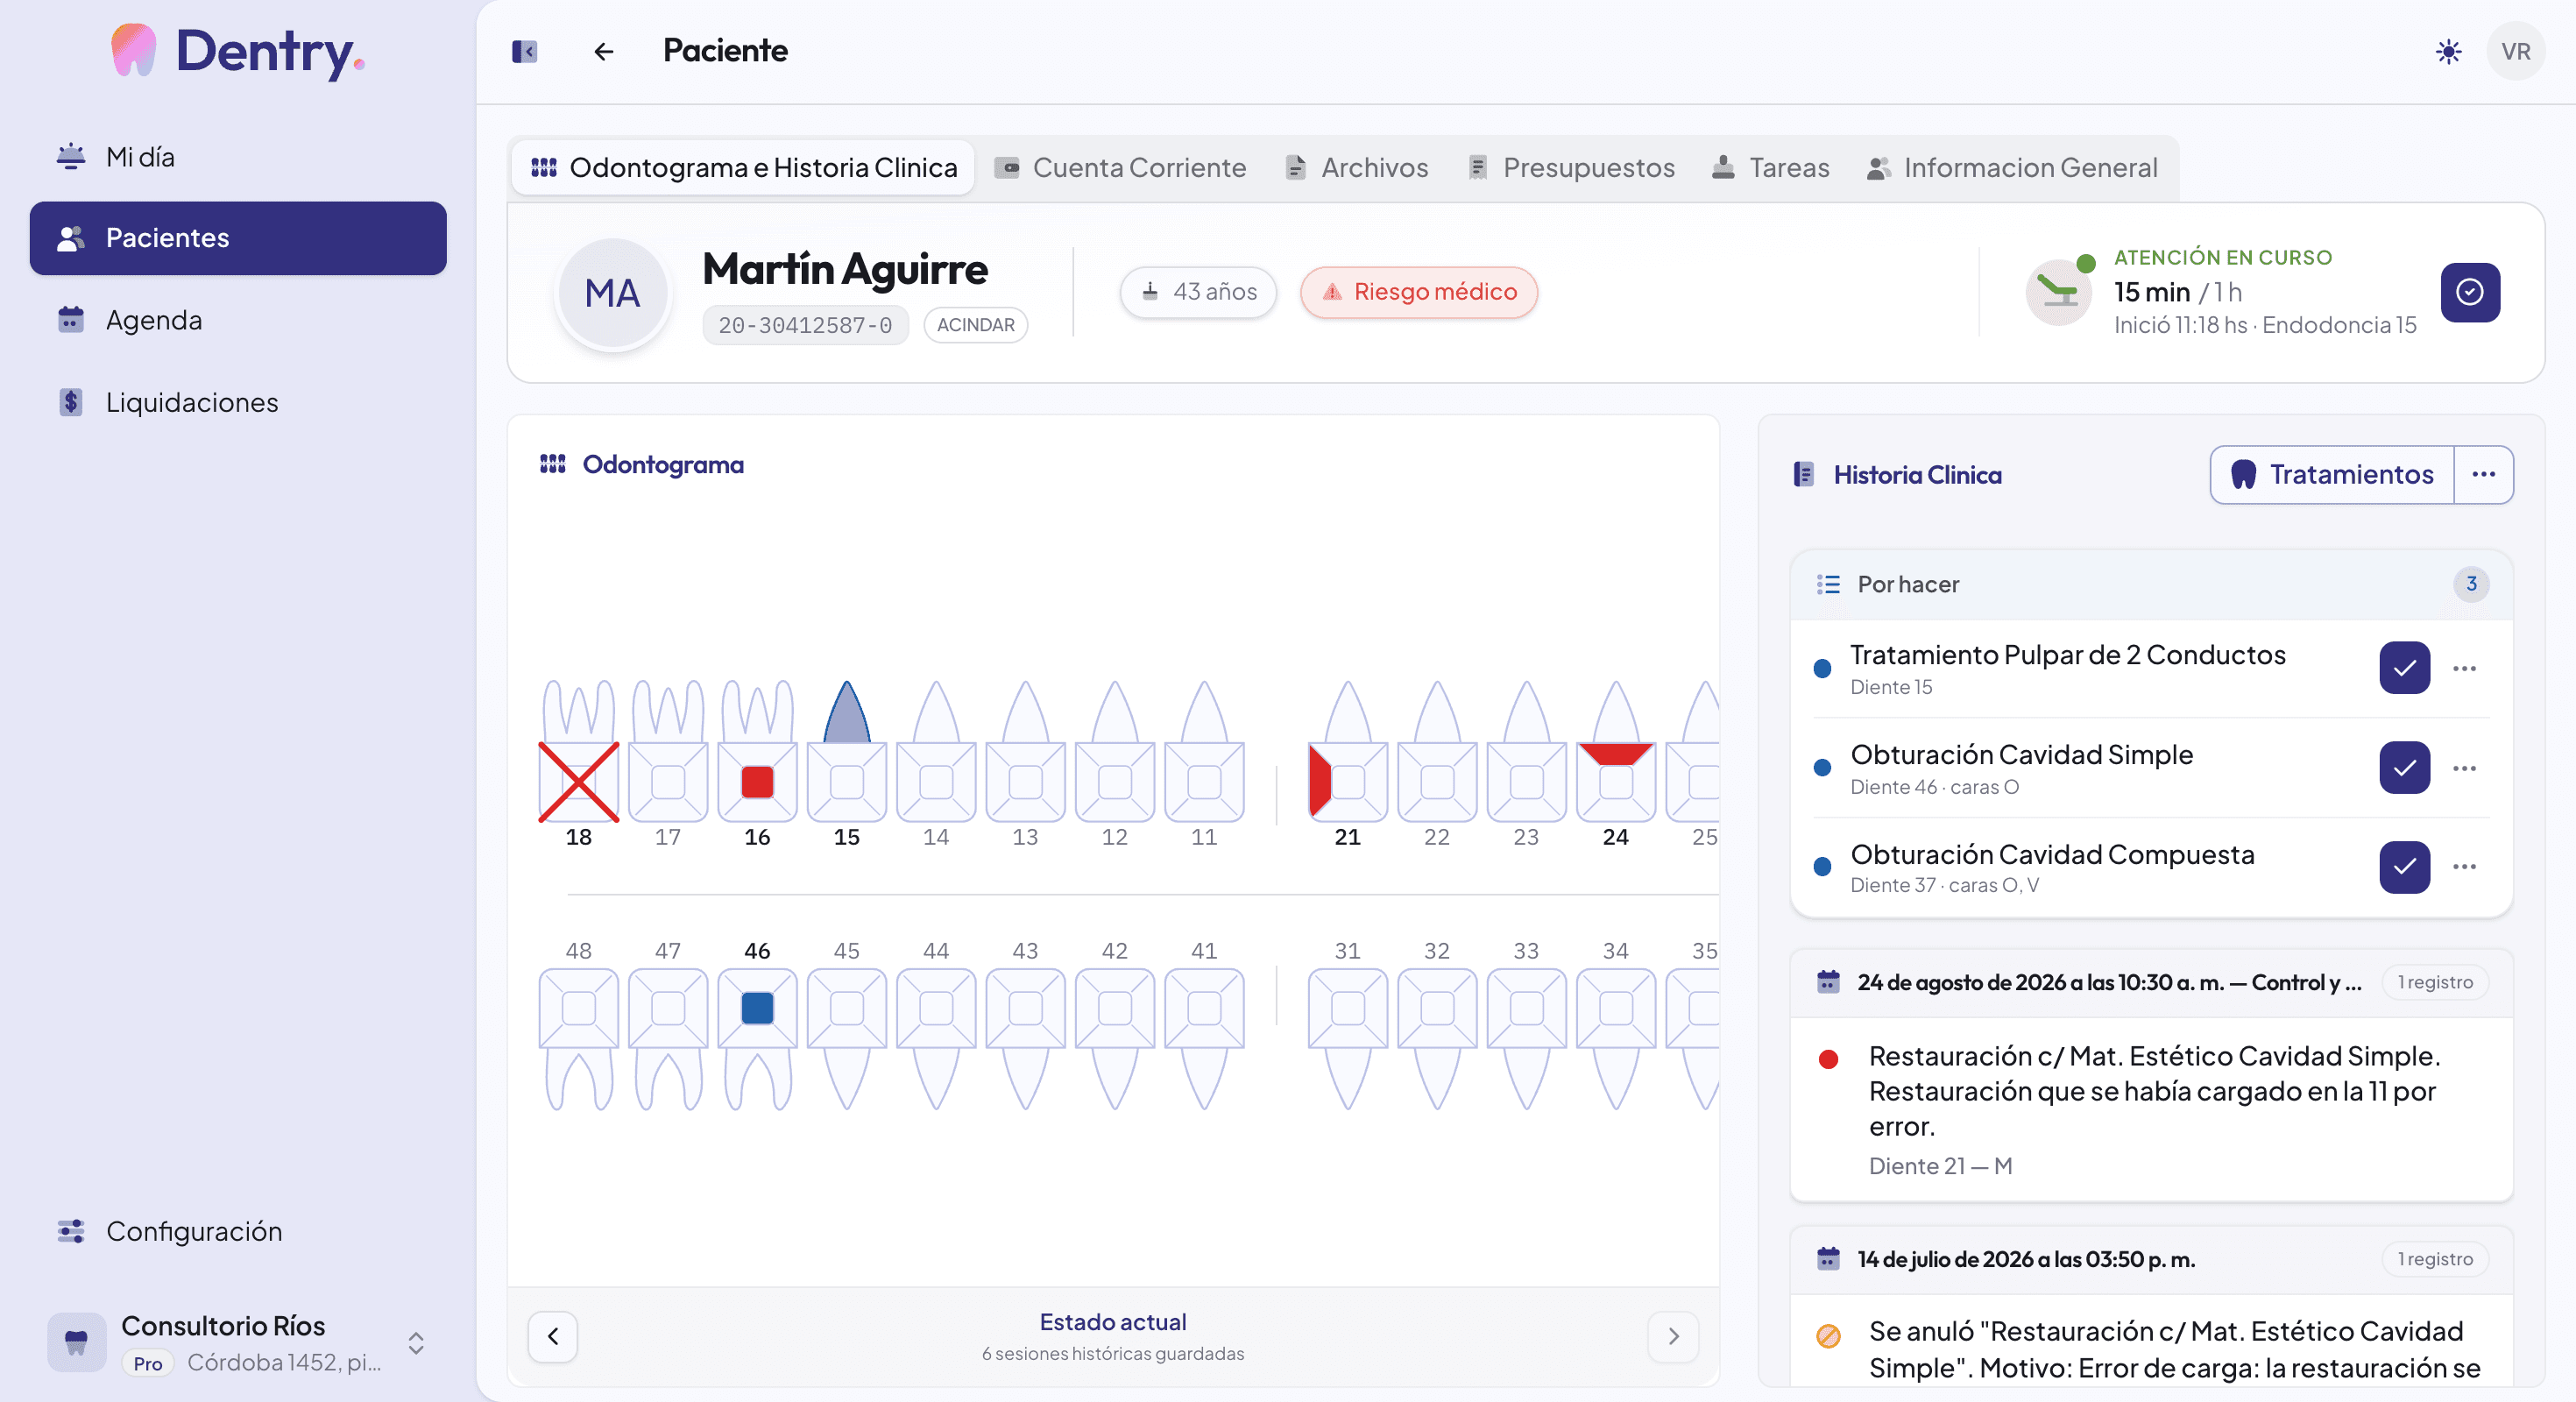The width and height of the screenshot is (2576, 1402).
Task: Open the Presupuestos tab
Action: click(1571, 167)
